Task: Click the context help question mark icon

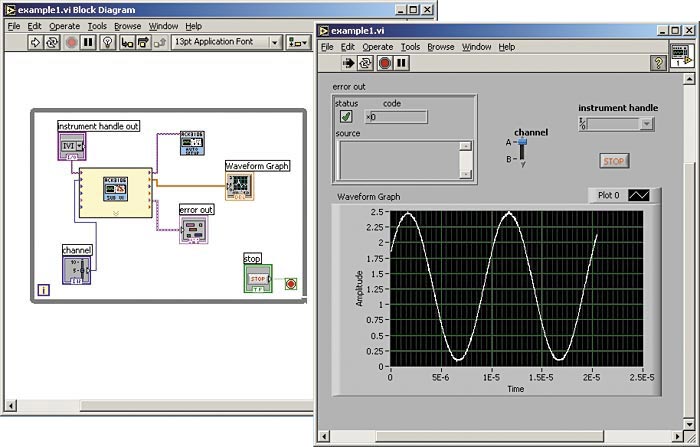Action: click(x=659, y=63)
